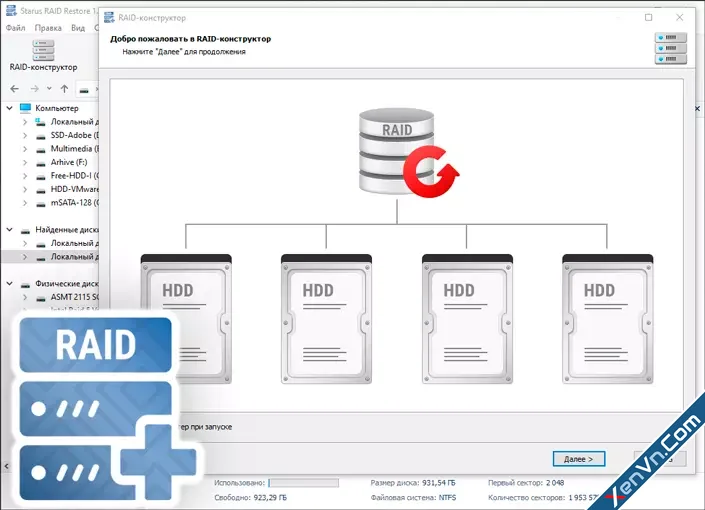Click the Нажмите "Далее" для продолжения text
The image size is (705, 510).
tap(184, 52)
